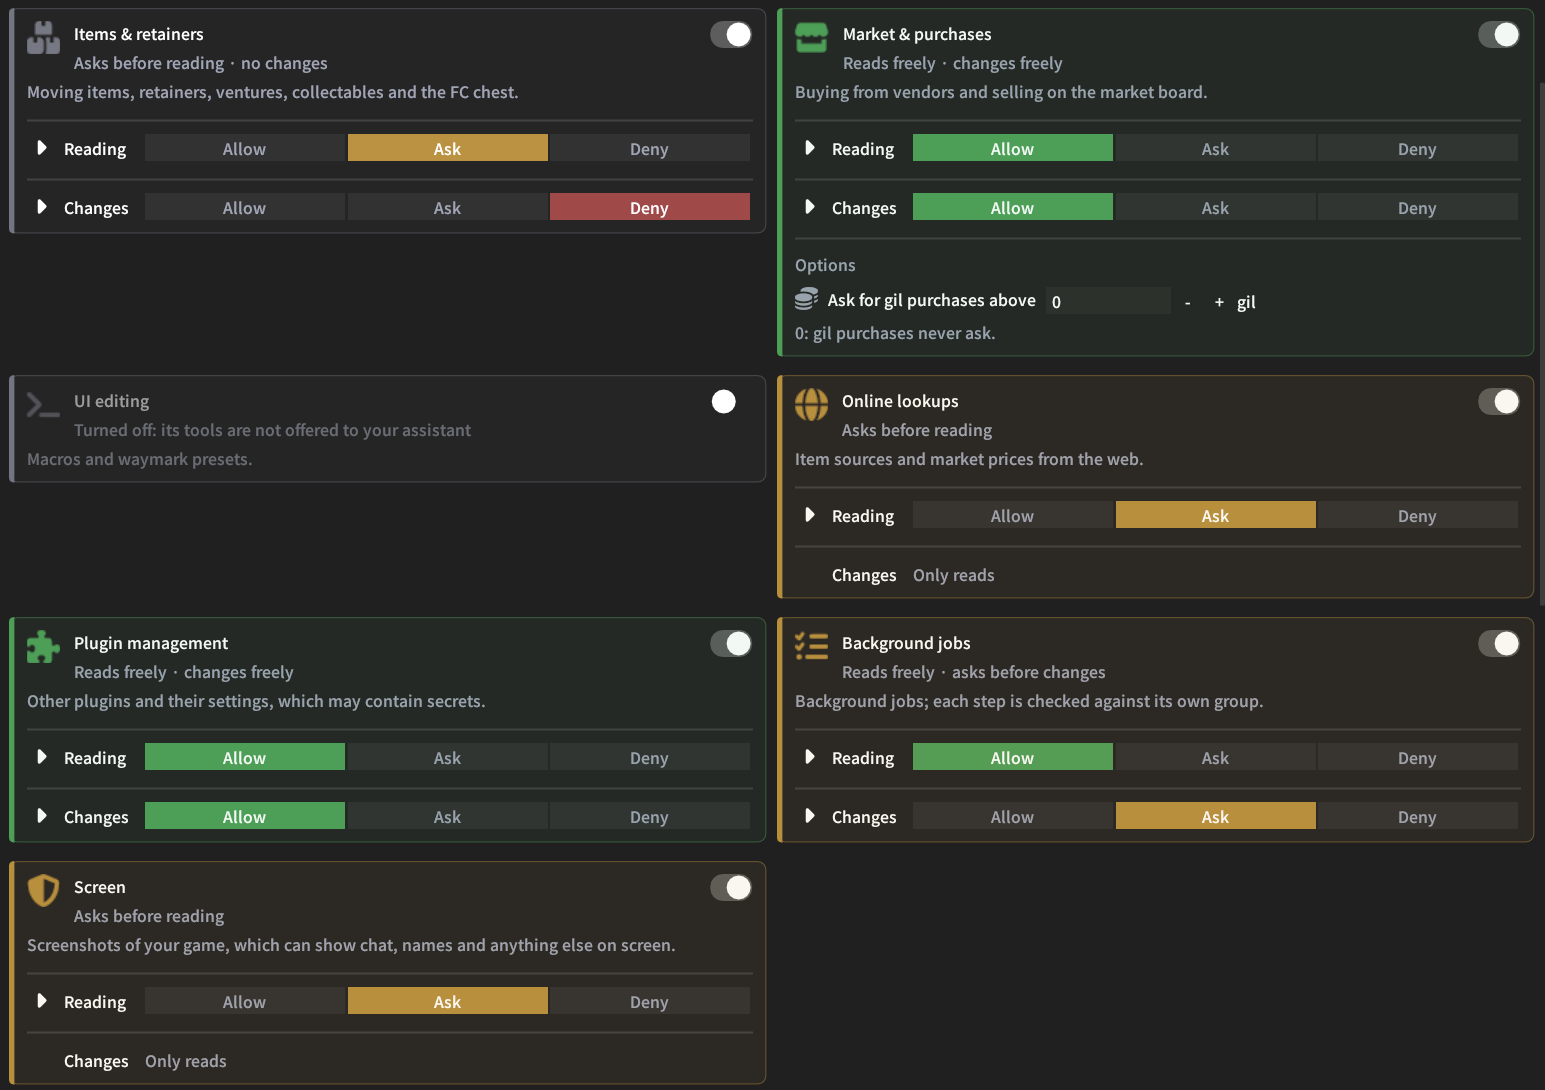Toggle the Background jobs switch
1545x1090 pixels.
[x=1499, y=643]
